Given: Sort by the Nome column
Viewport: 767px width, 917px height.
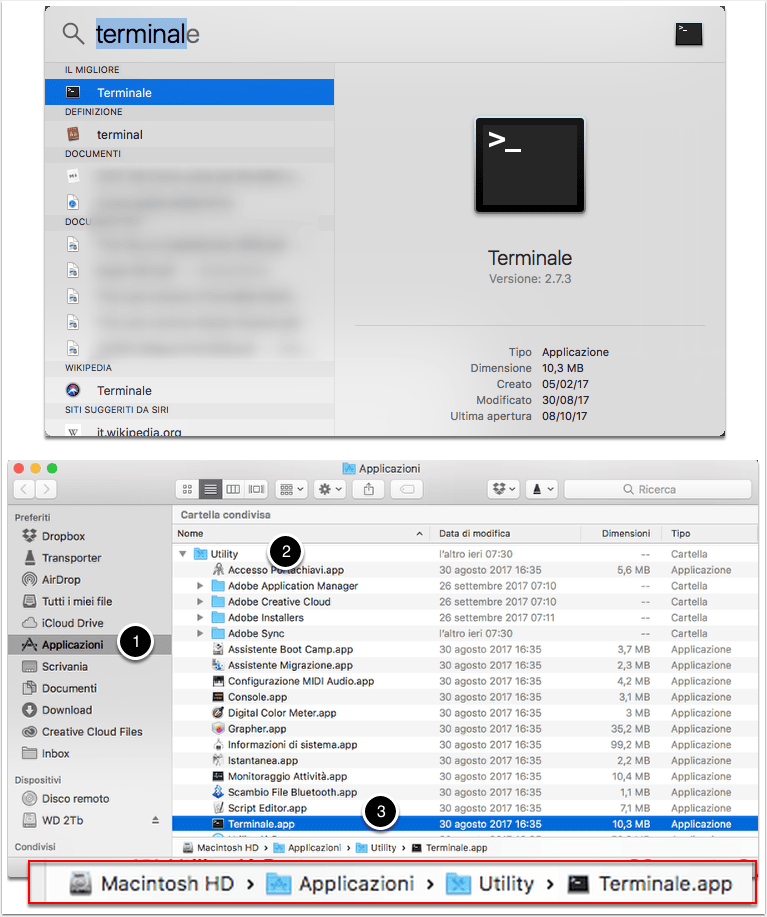Looking at the screenshot, I should click(301, 533).
